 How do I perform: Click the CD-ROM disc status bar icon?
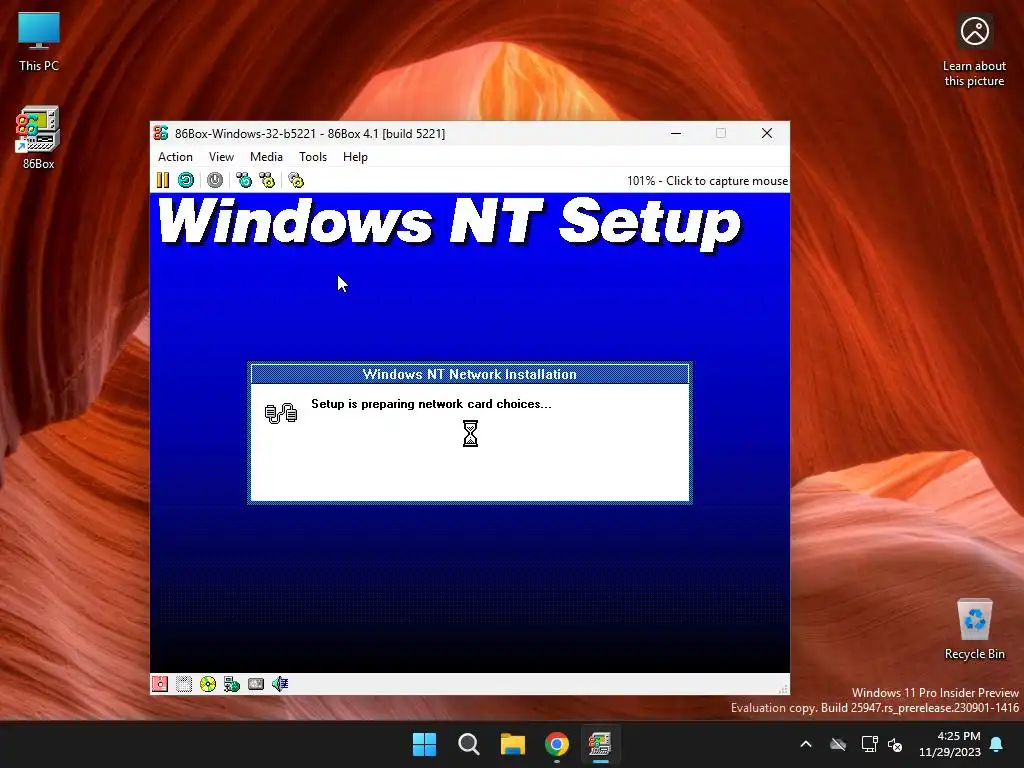pos(208,684)
